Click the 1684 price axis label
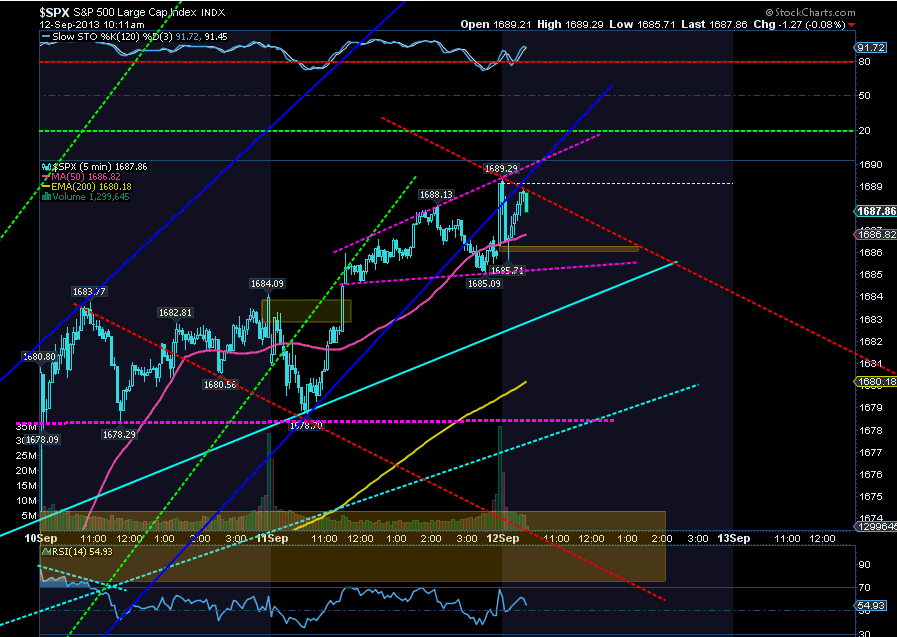The image size is (897, 637). pos(870,297)
